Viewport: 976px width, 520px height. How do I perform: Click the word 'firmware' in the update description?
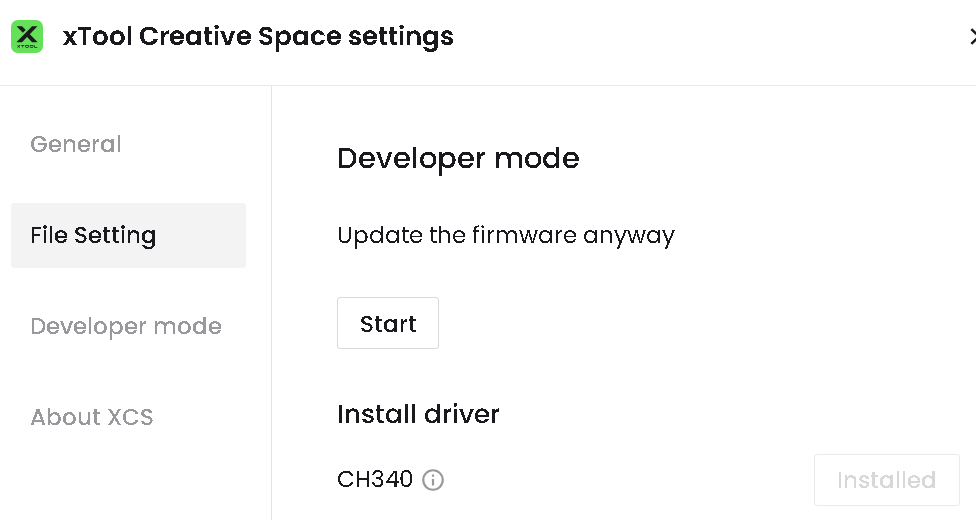pyautogui.click(x=524, y=235)
